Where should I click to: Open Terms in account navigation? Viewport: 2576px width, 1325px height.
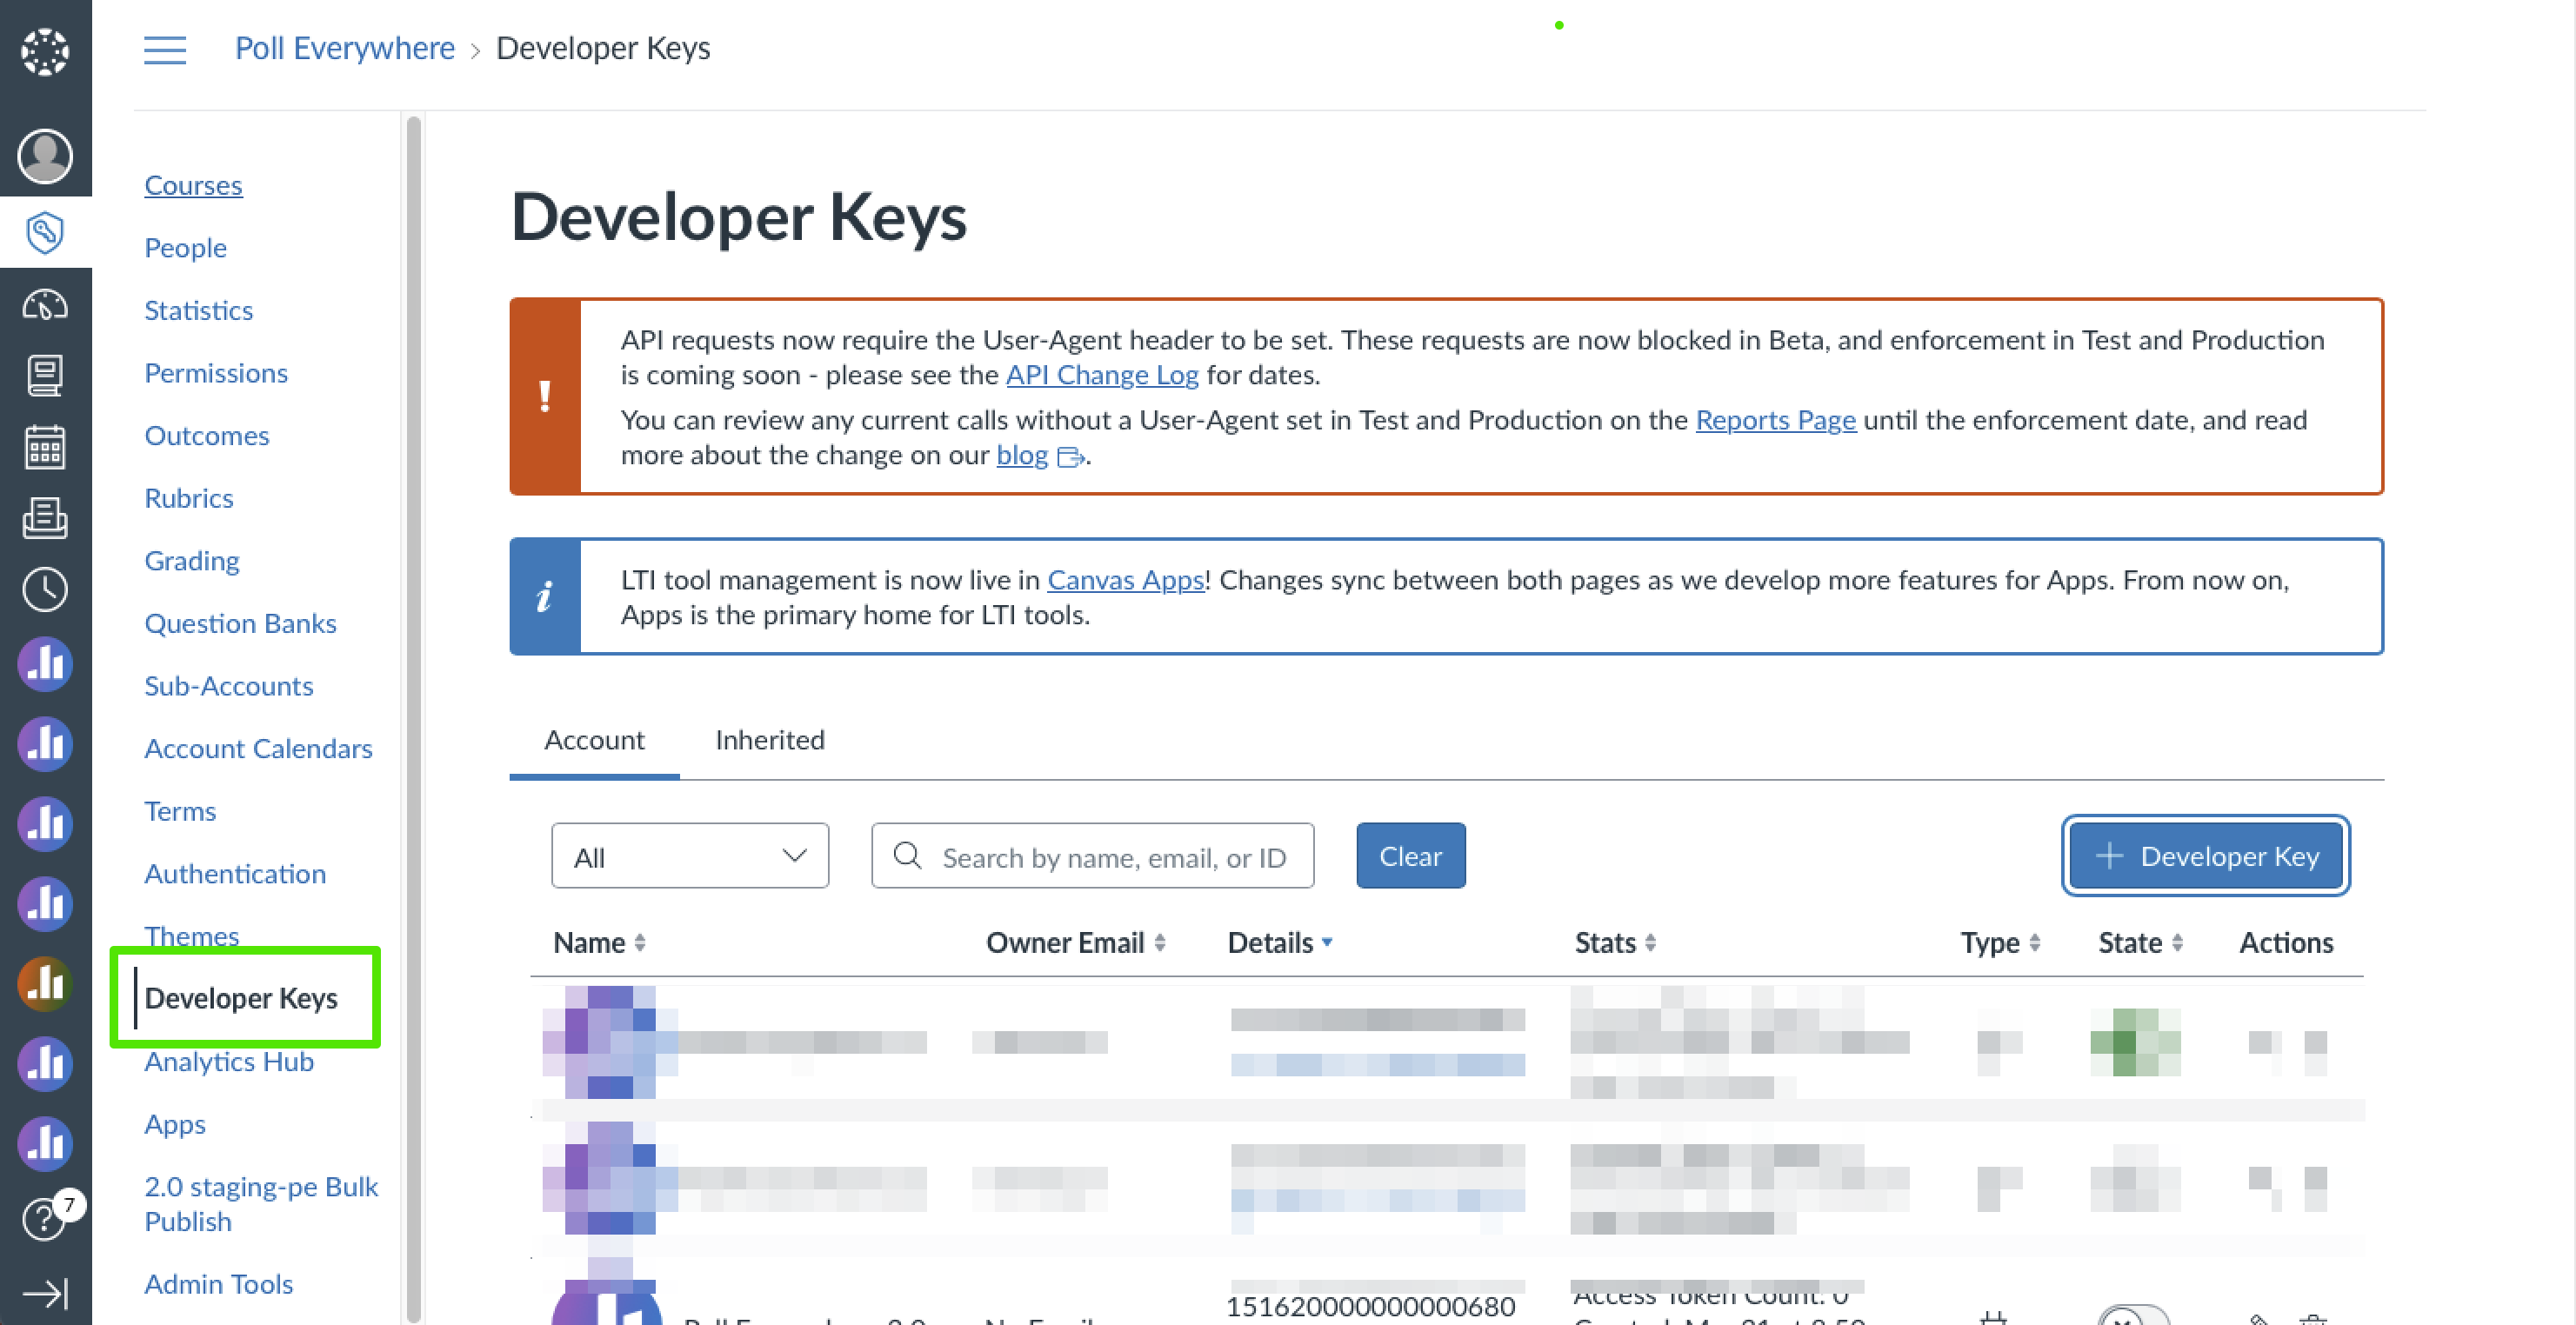pos(180,811)
